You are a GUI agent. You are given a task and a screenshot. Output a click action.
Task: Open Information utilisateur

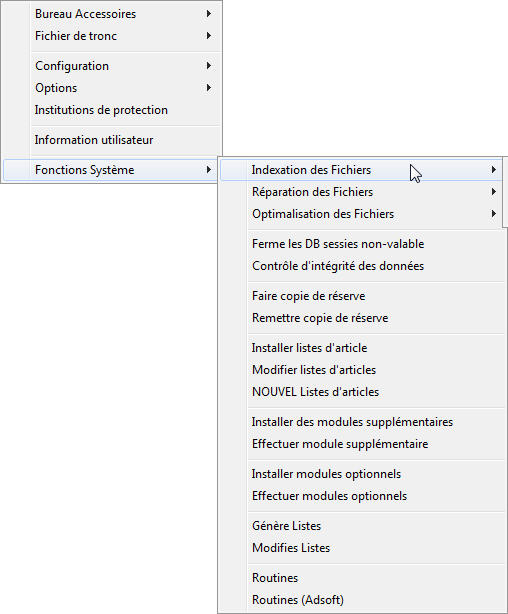click(112, 140)
